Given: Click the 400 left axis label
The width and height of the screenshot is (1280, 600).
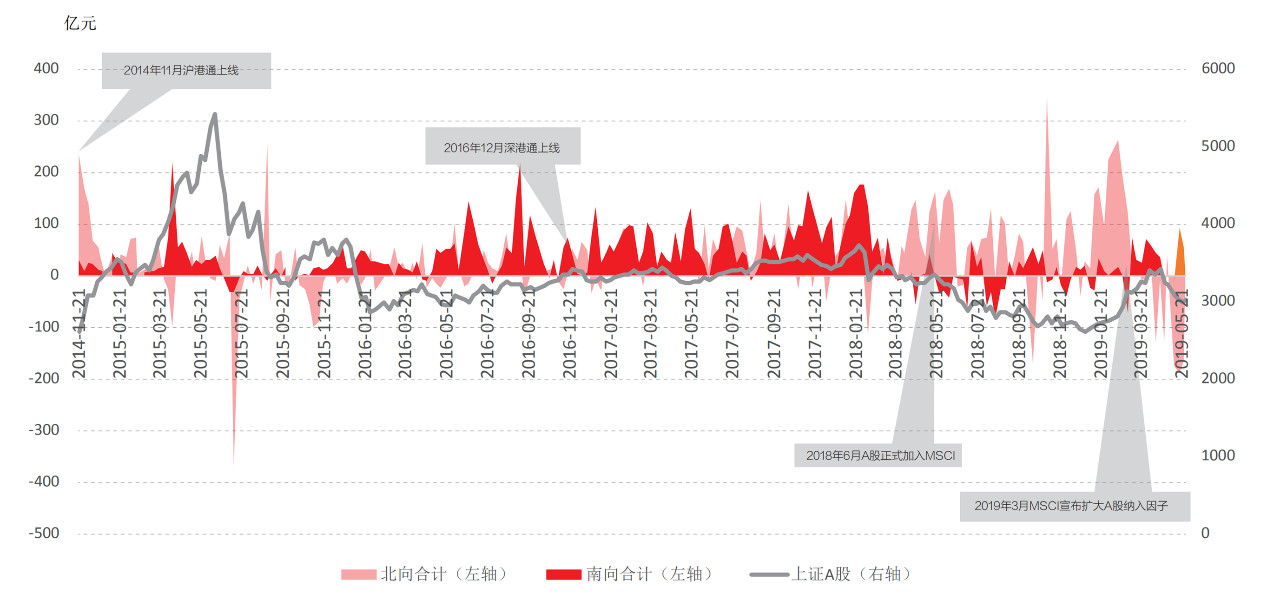Looking at the screenshot, I should point(46,69).
